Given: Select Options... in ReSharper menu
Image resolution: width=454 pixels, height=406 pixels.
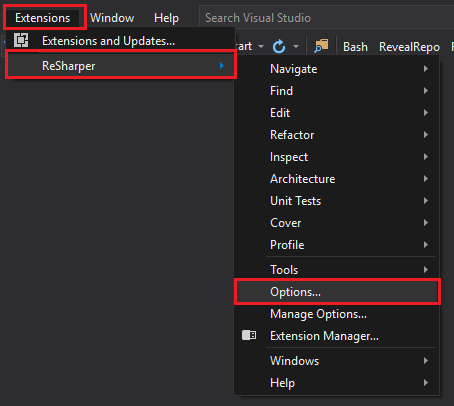Looking at the screenshot, I should click(337, 292).
